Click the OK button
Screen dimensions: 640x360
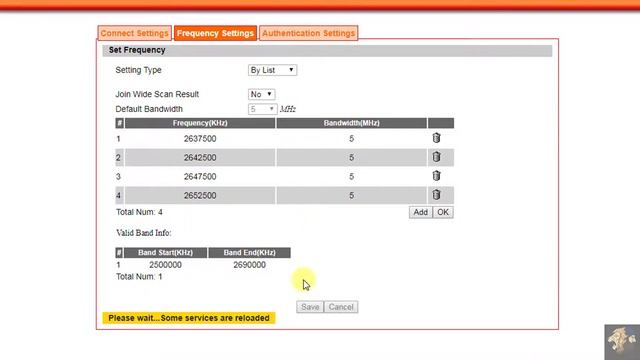click(443, 212)
